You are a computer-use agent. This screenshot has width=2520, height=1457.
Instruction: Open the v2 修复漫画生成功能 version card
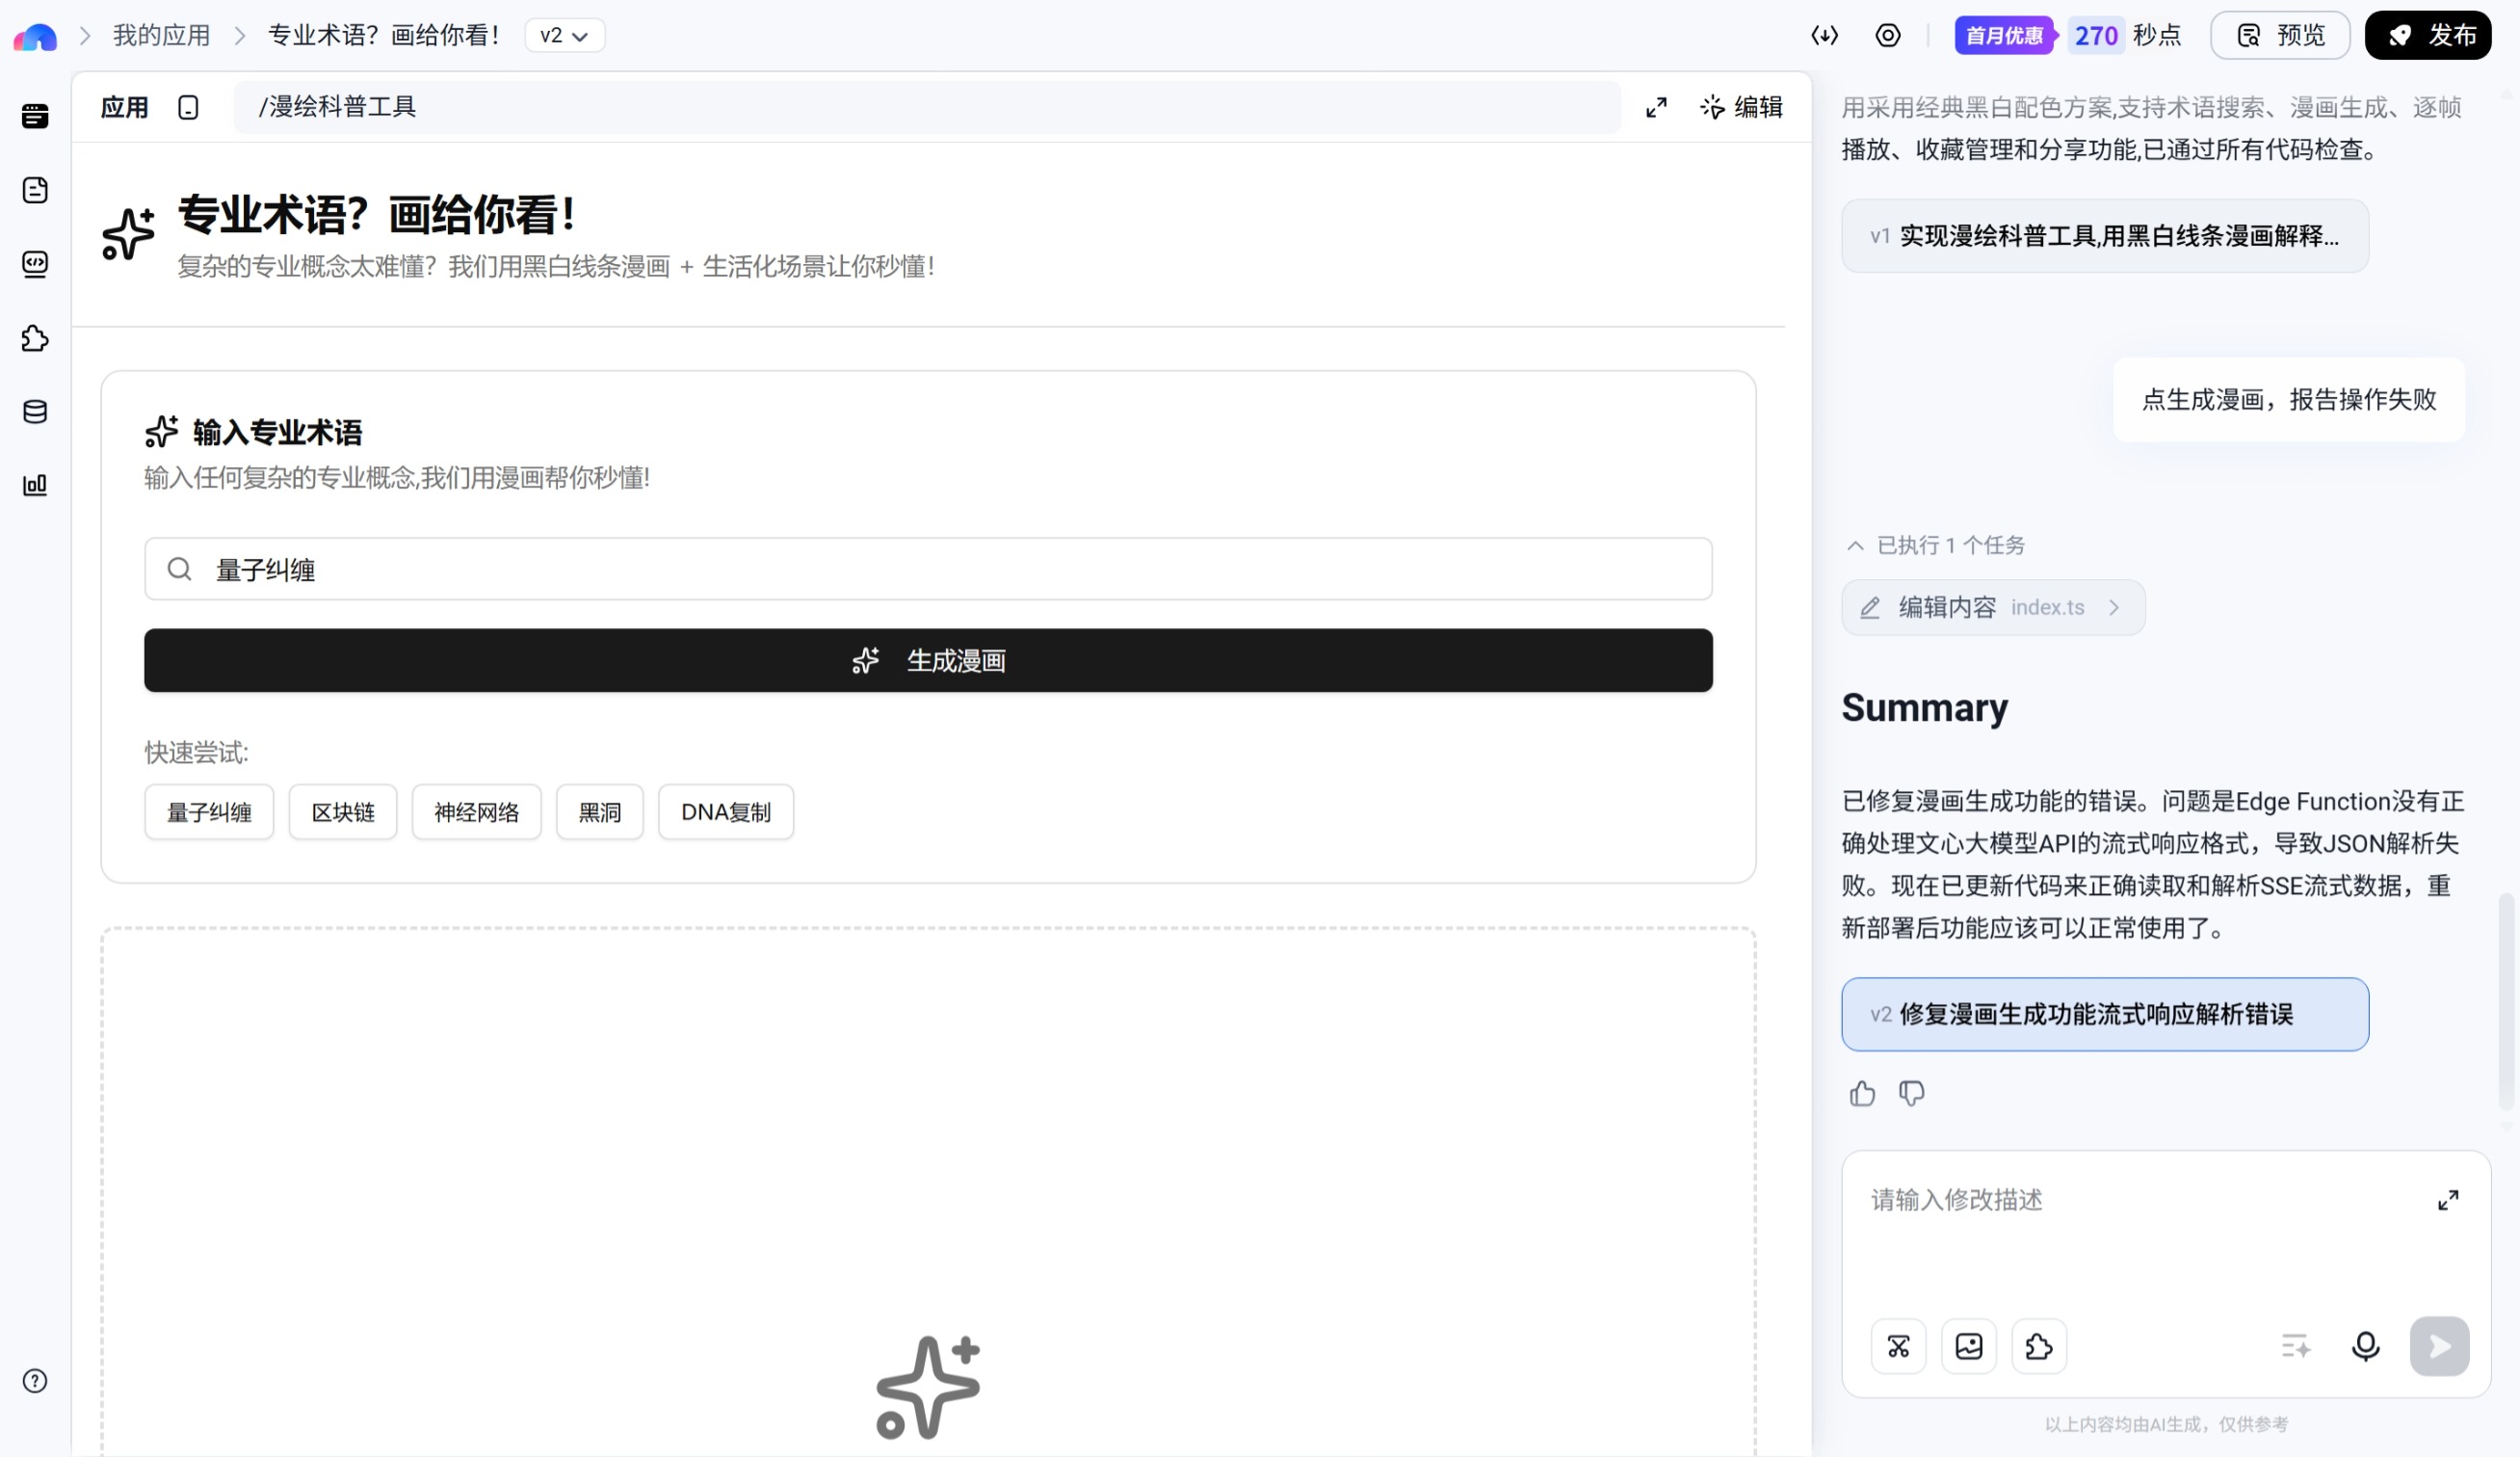2105,1014
